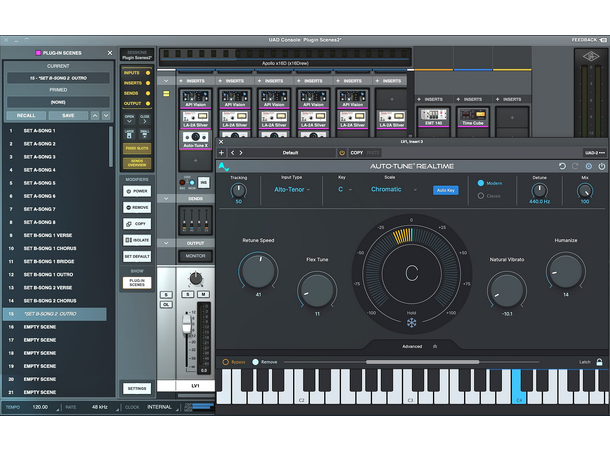The width and height of the screenshot is (610, 450).
Task: Move scene down with arrow button
Action: tap(106, 116)
